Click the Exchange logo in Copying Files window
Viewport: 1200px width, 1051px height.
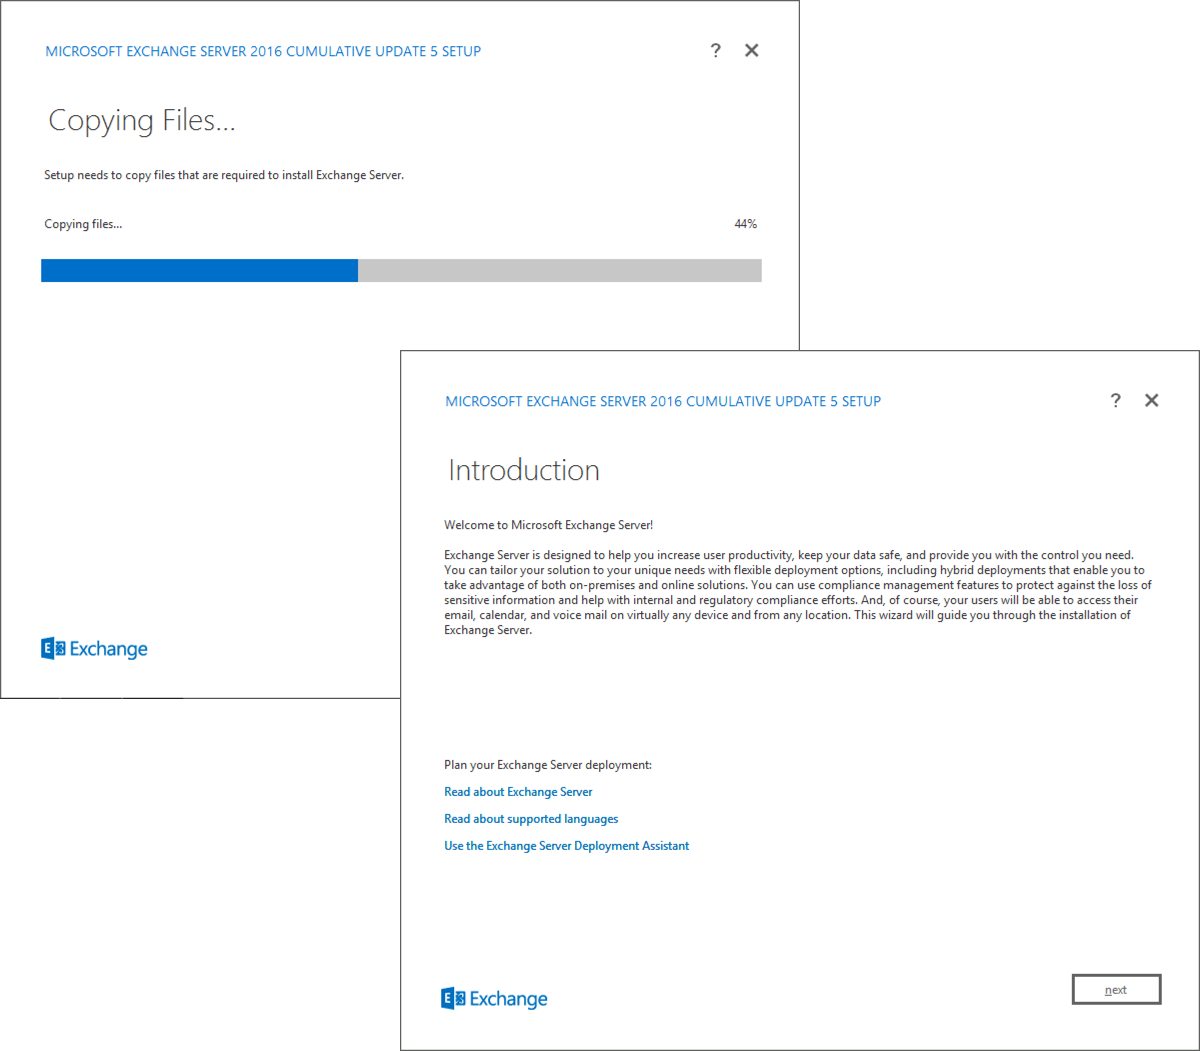[94, 649]
